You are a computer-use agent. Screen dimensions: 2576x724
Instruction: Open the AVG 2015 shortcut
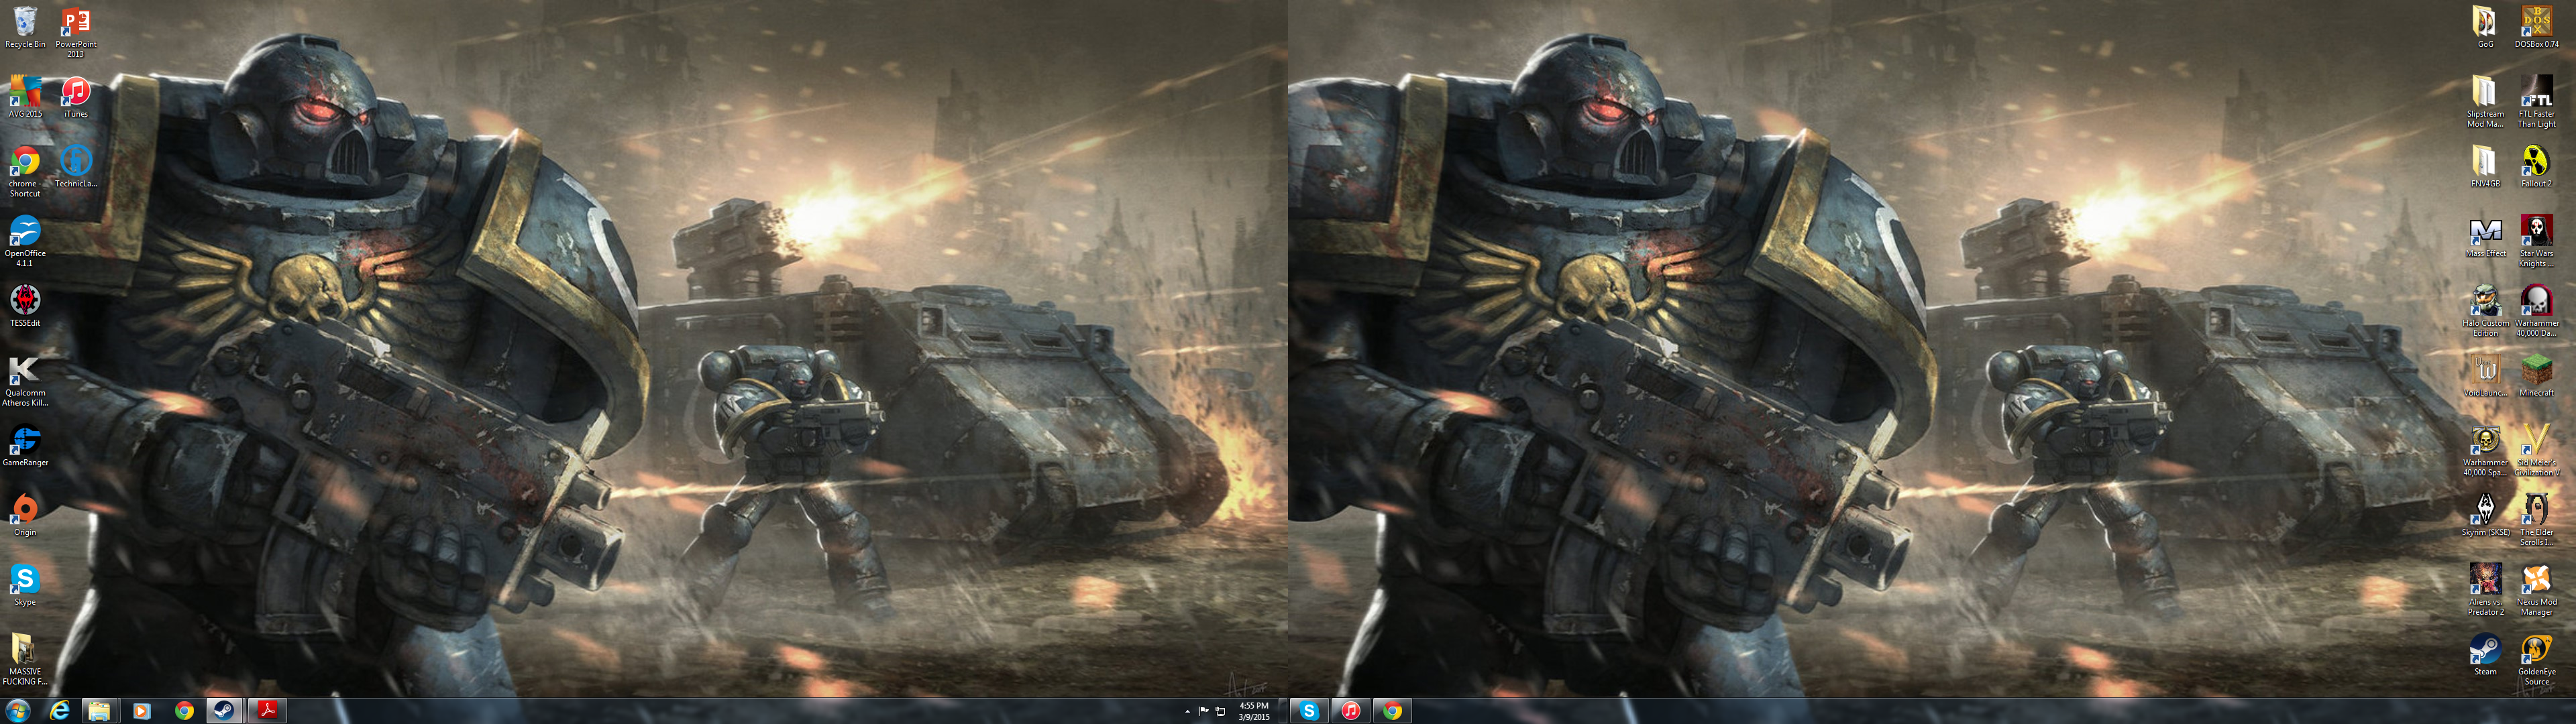pyautogui.click(x=25, y=97)
